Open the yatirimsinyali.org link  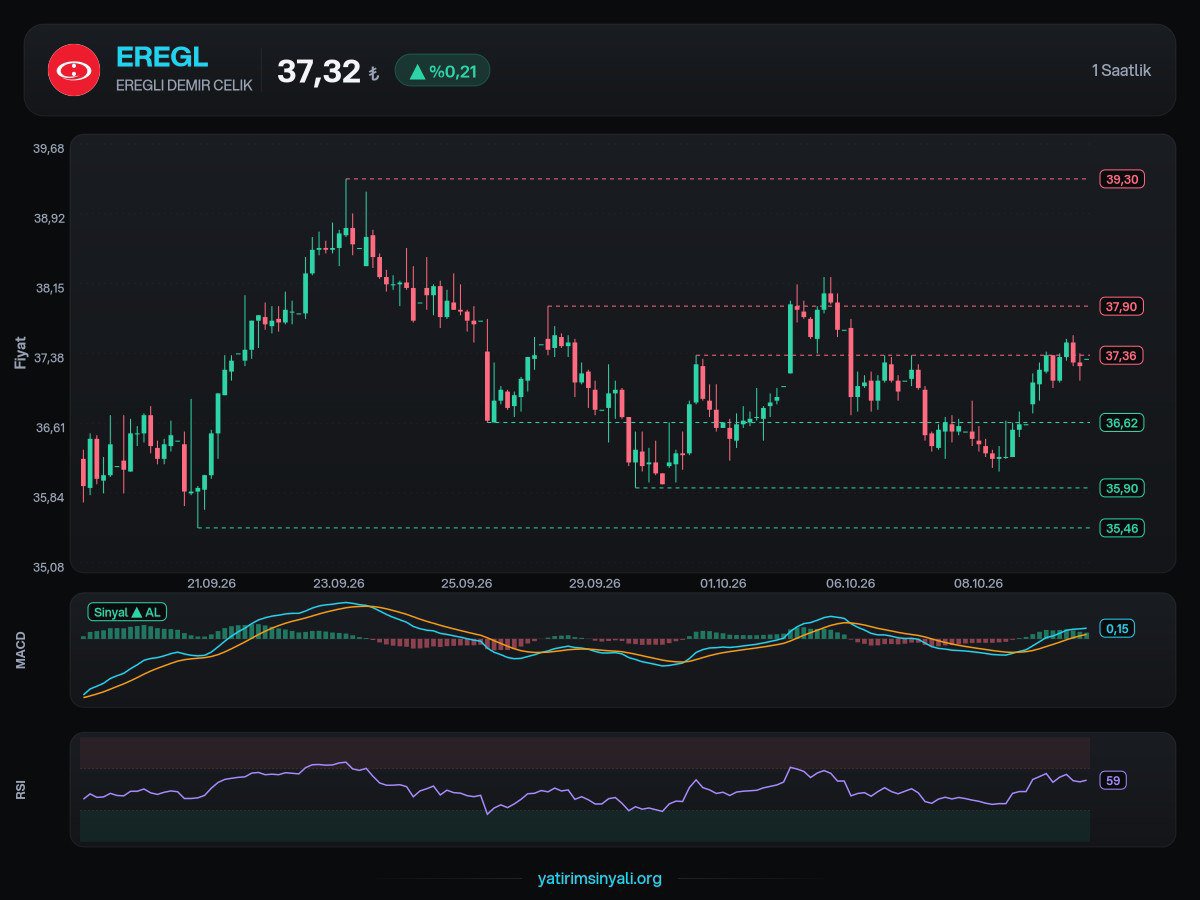[x=599, y=879]
